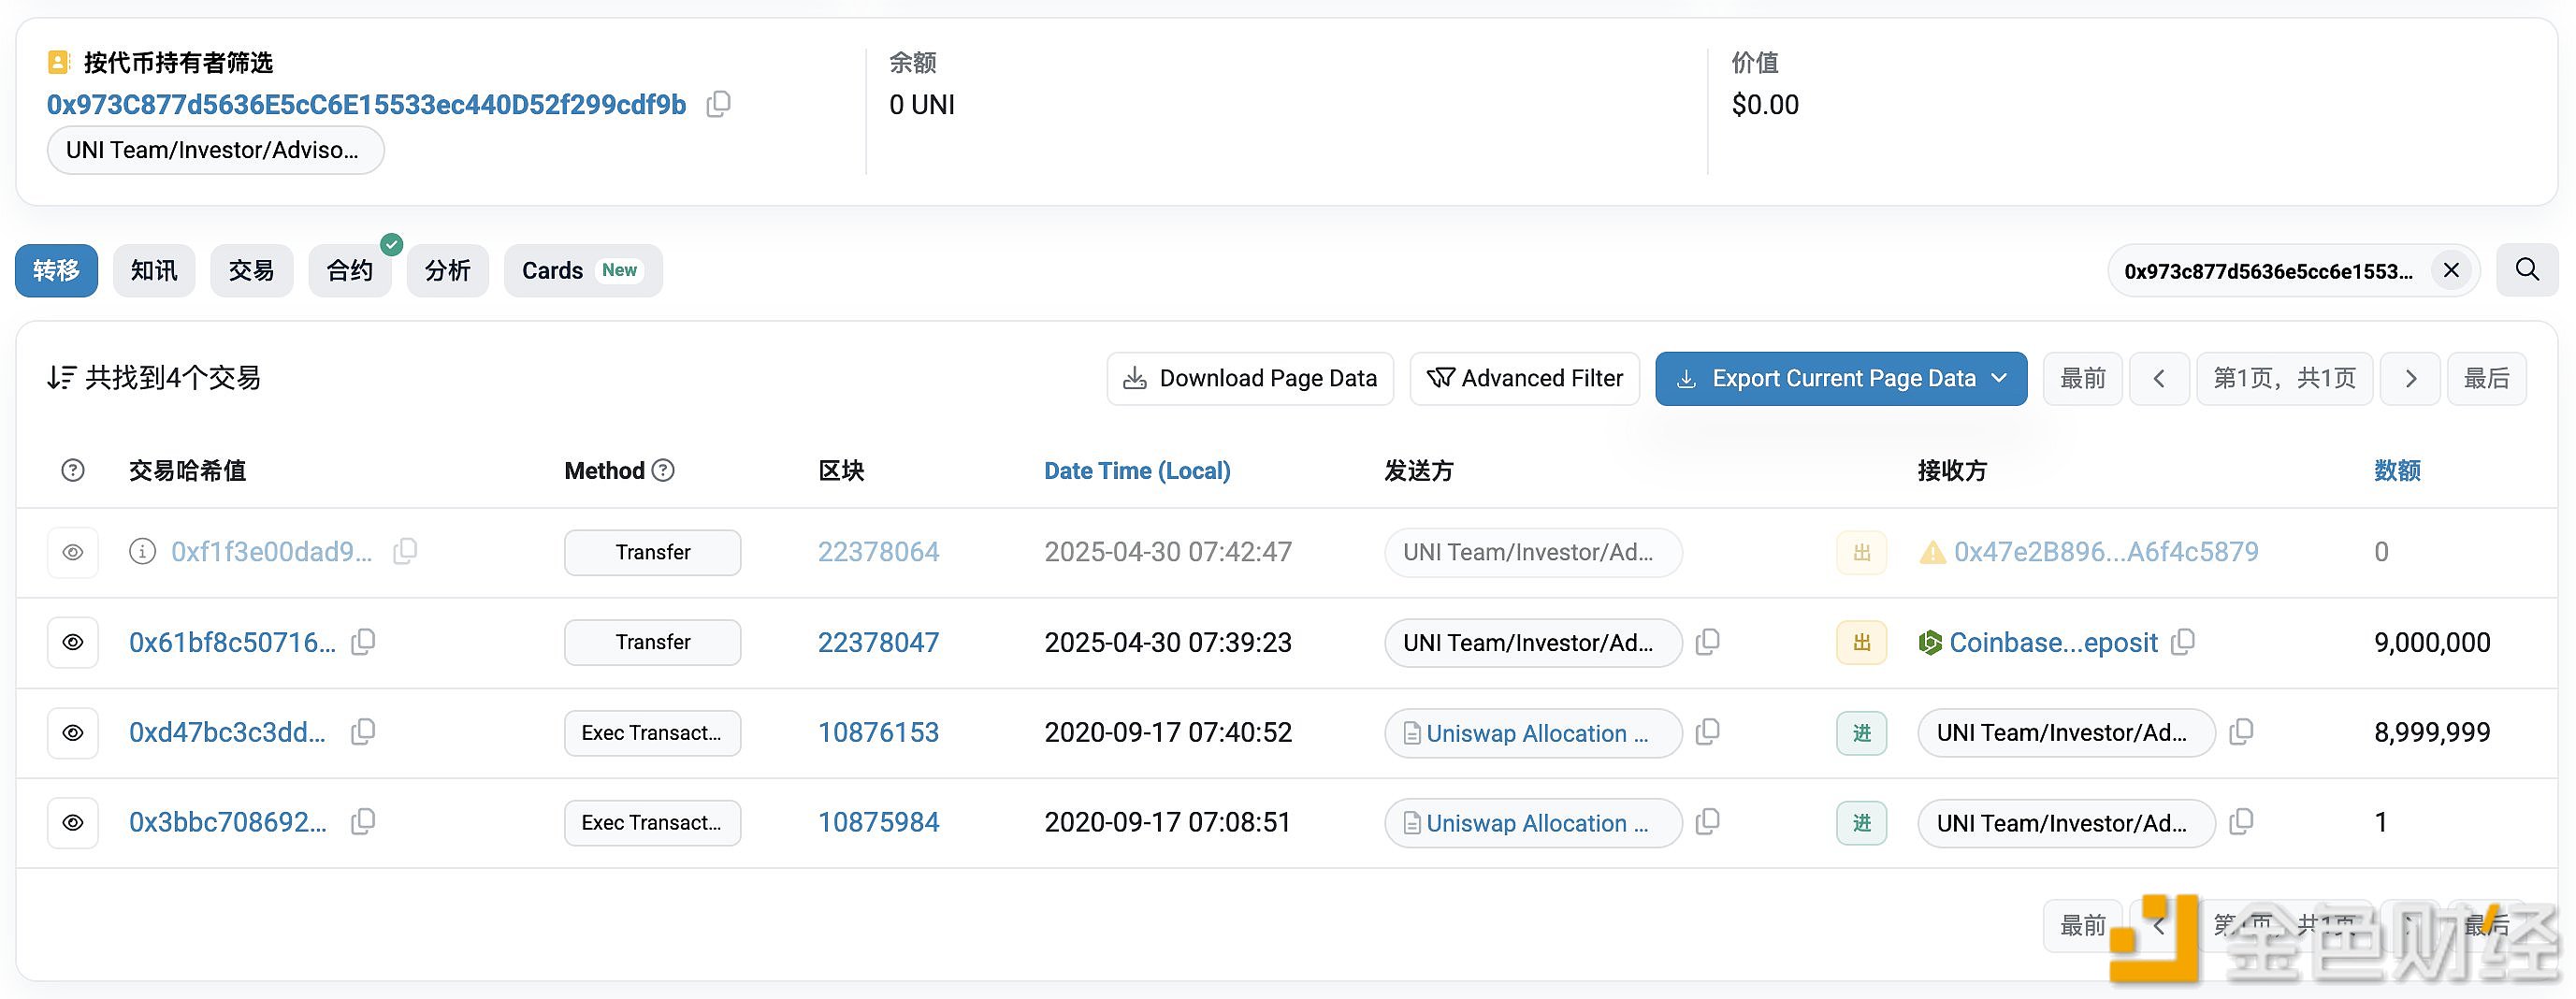
Task: Toggle preview eye on 0xd47bc3c3dd row
Action: (72, 732)
